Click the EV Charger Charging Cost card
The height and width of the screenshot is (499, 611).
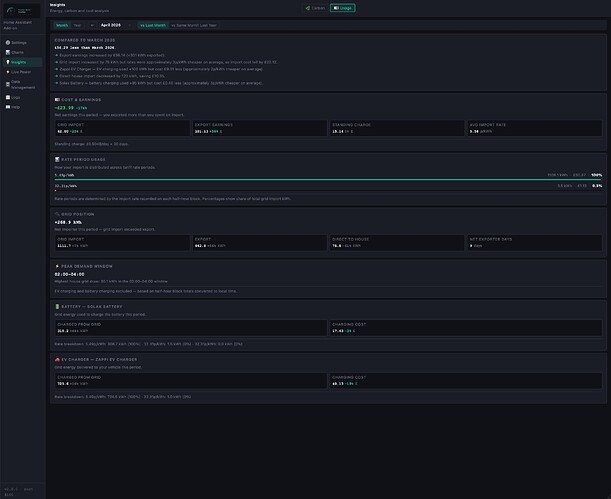tap(466, 381)
